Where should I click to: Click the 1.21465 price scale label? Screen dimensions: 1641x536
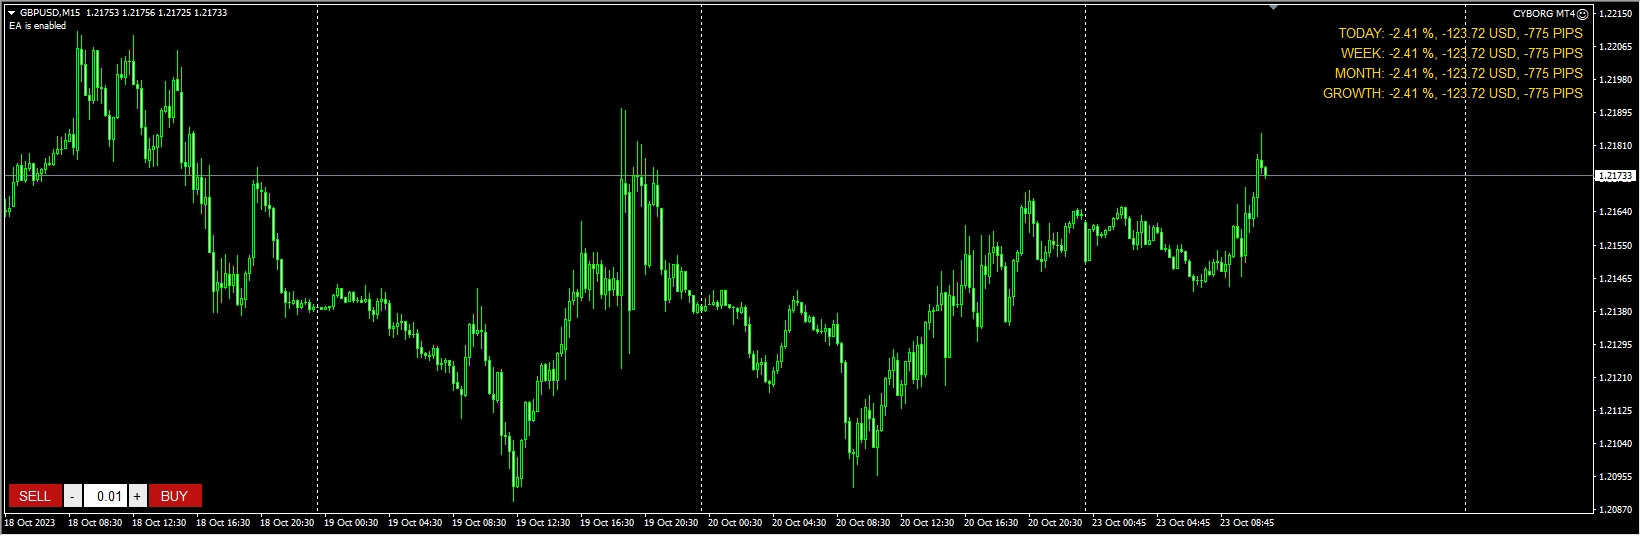click(1616, 278)
